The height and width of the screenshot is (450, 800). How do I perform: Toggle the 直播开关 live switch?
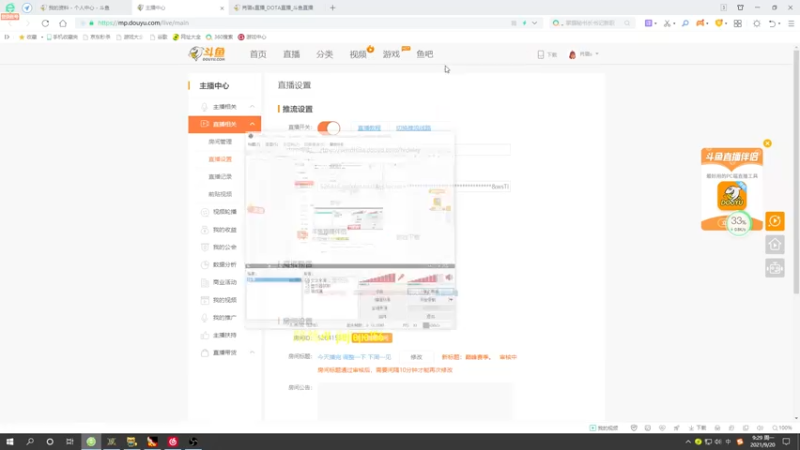pos(329,128)
